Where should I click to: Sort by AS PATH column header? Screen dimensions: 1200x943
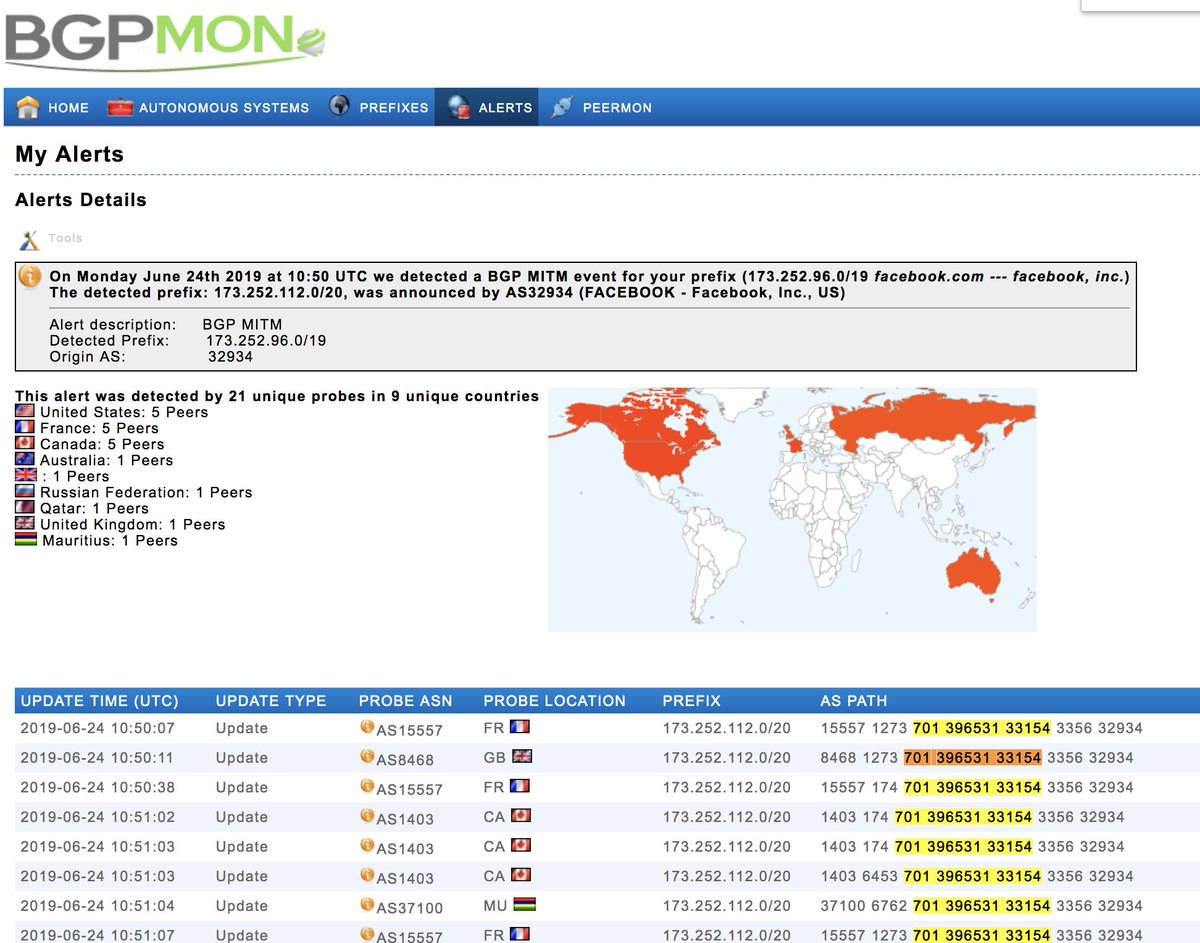point(854,701)
